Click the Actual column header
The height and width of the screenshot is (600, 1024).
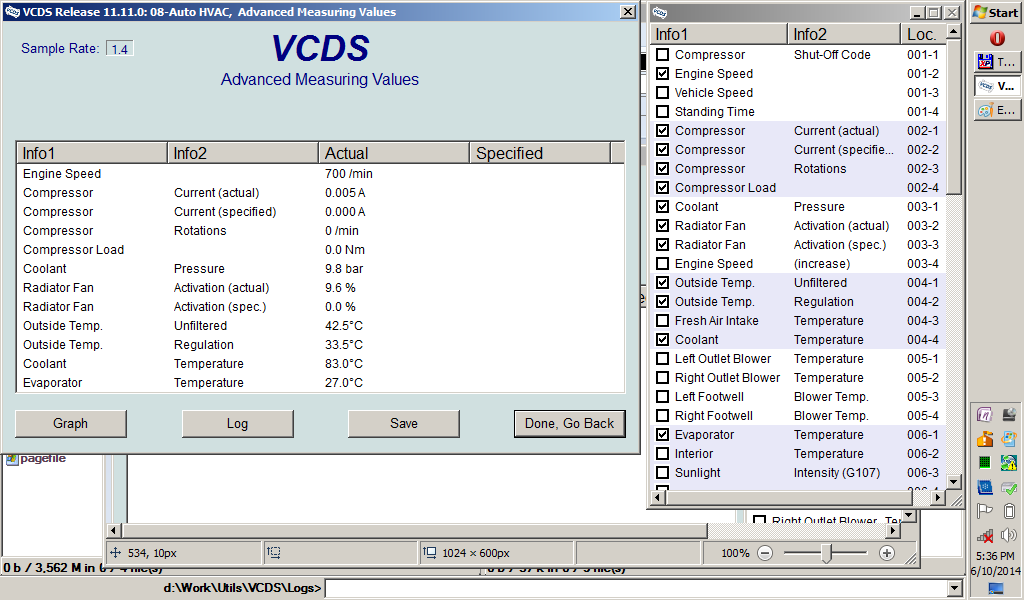pyautogui.click(x=394, y=153)
